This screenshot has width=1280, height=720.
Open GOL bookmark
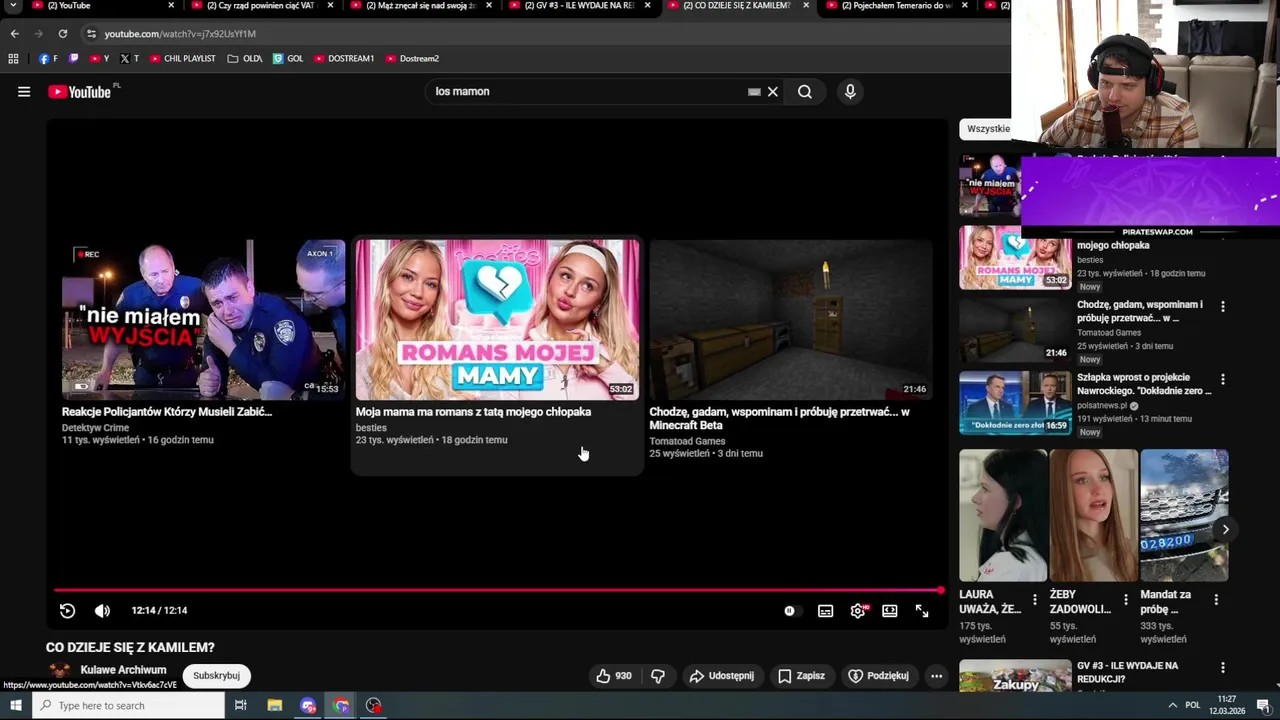(288, 59)
